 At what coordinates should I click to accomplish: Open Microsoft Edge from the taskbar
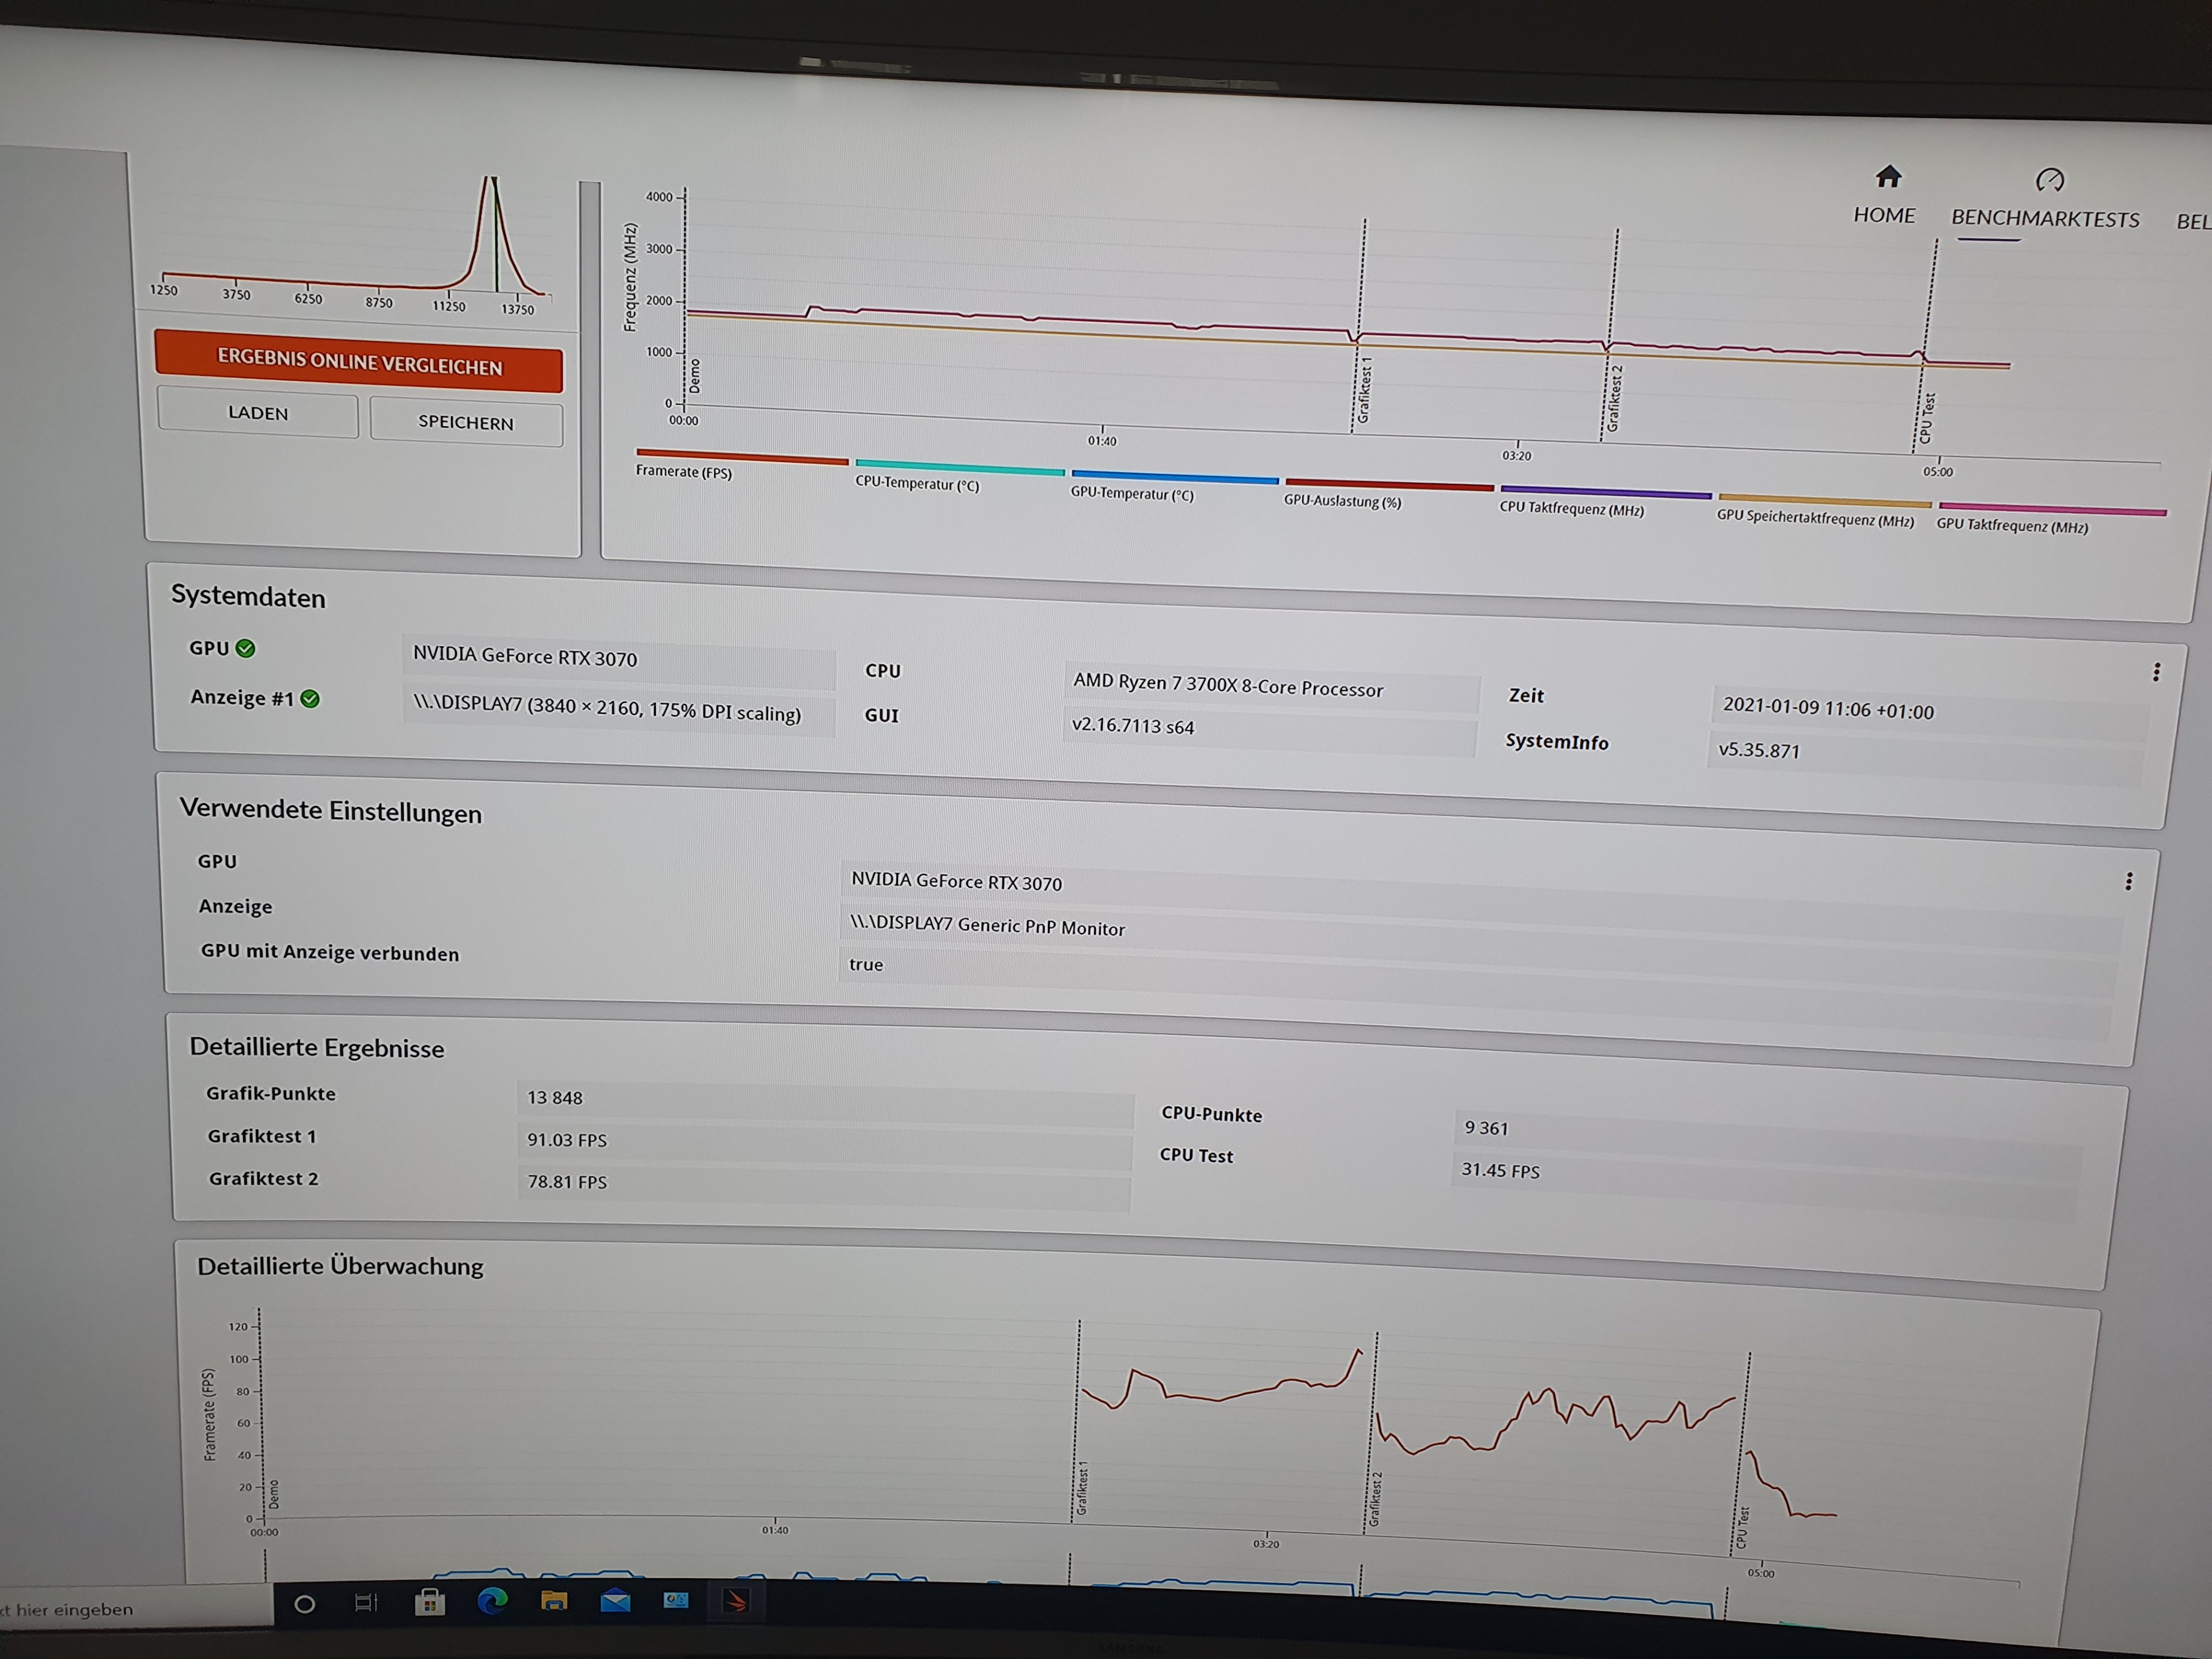(492, 1602)
